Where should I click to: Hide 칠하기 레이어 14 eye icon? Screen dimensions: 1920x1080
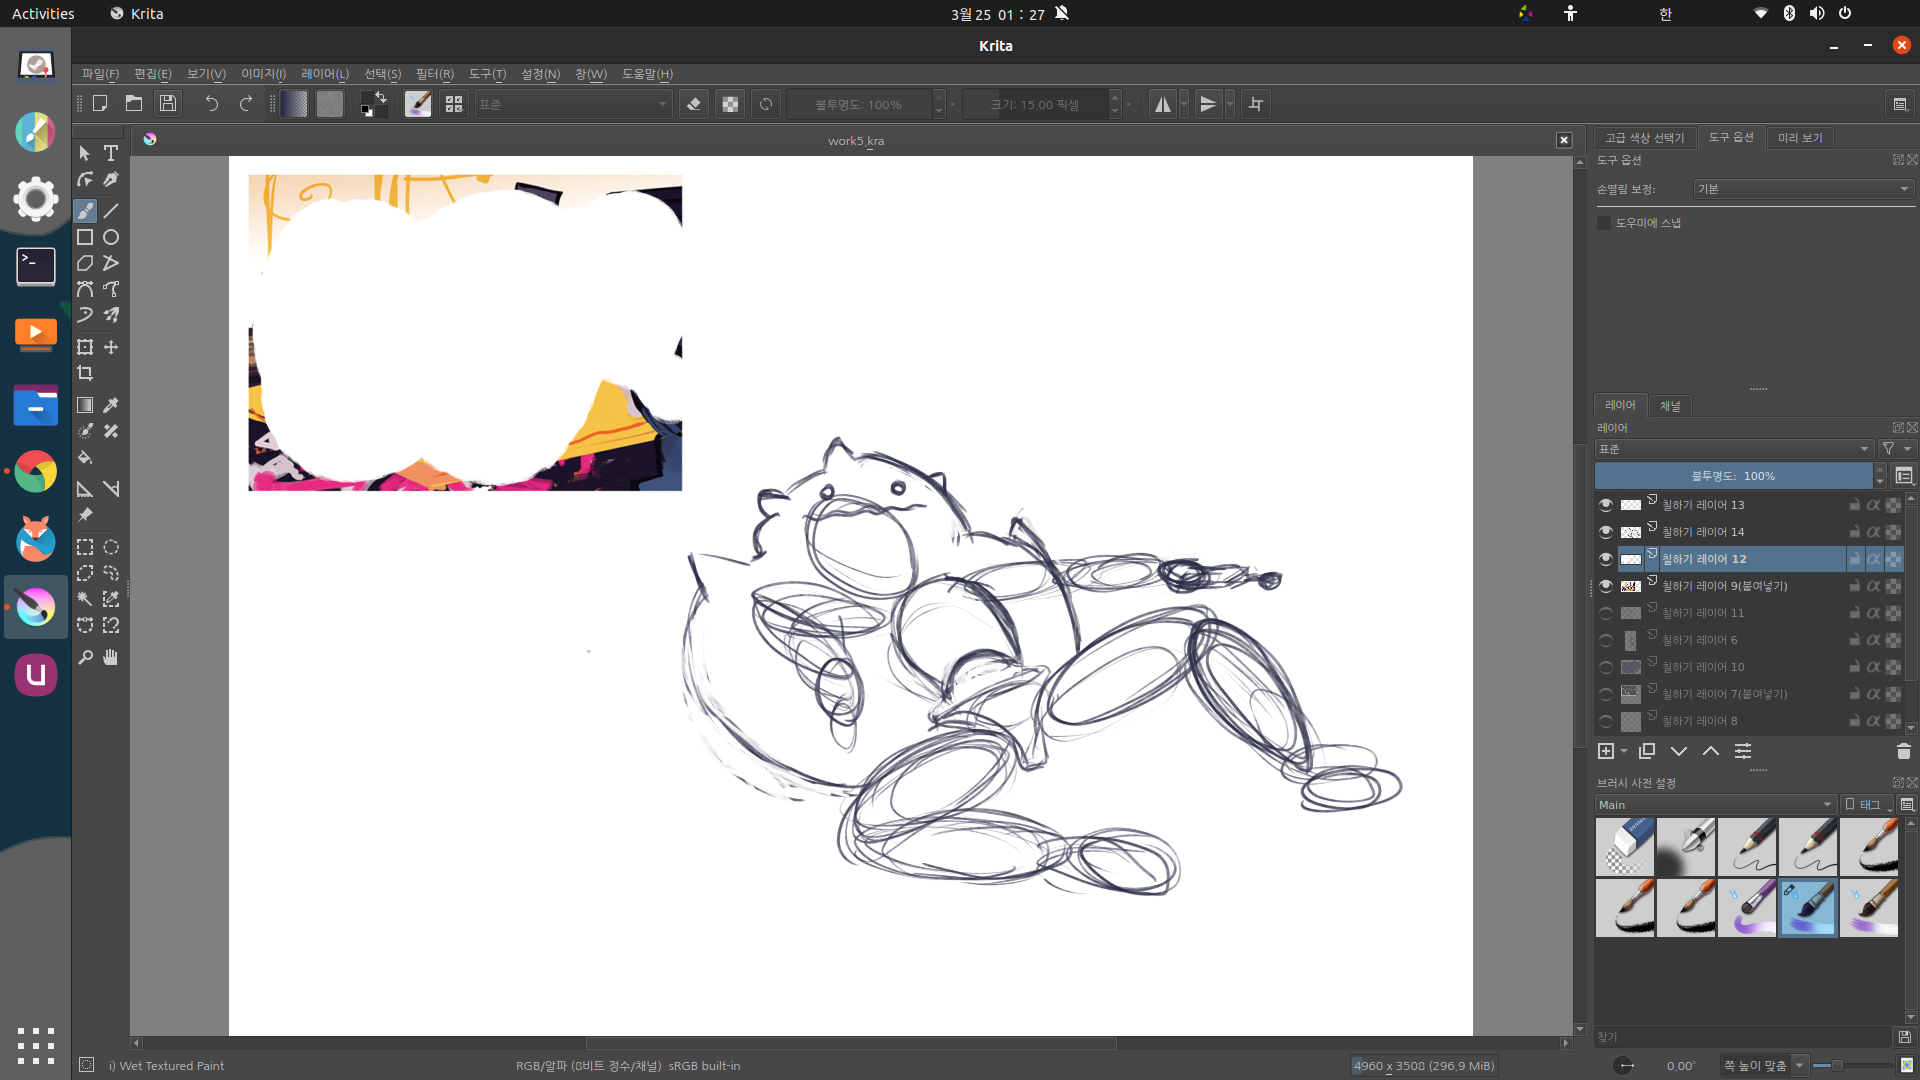[1606, 532]
